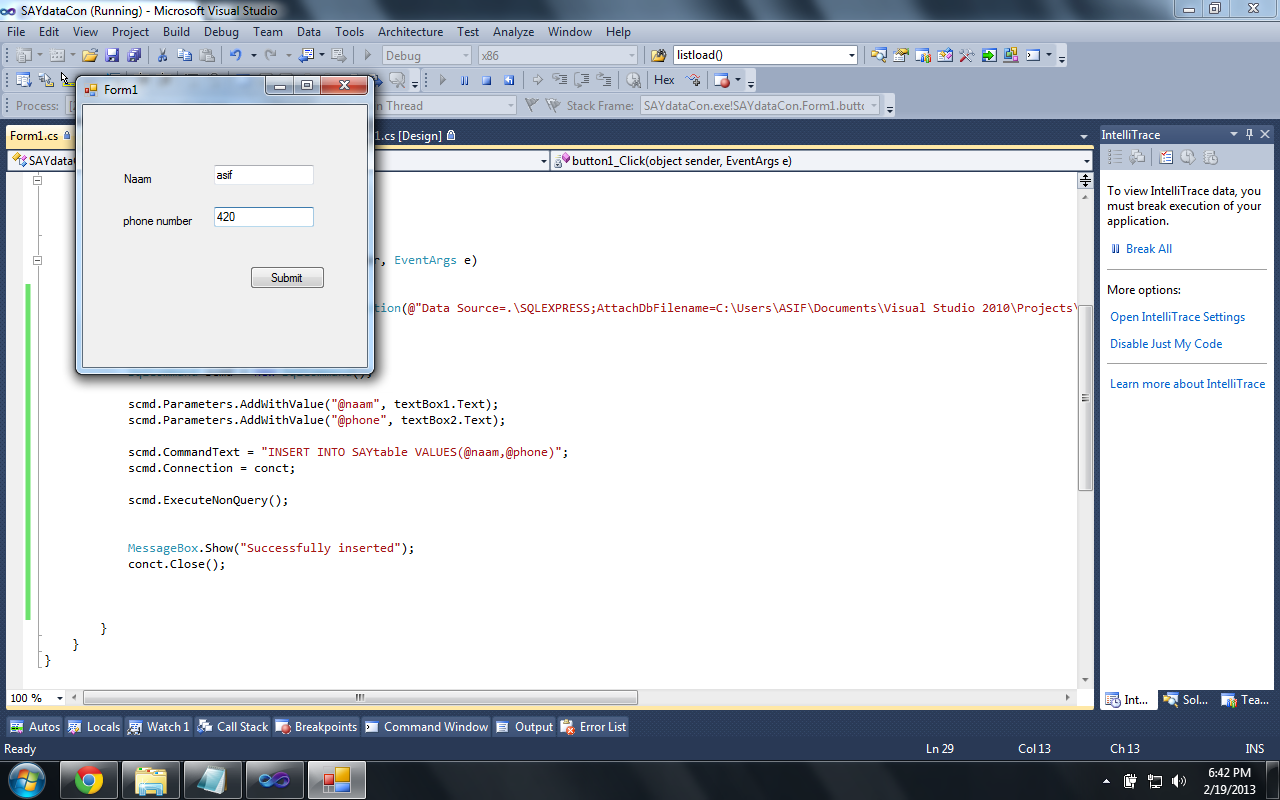
Task: Click the Find in Files icon
Action: (658, 56)
